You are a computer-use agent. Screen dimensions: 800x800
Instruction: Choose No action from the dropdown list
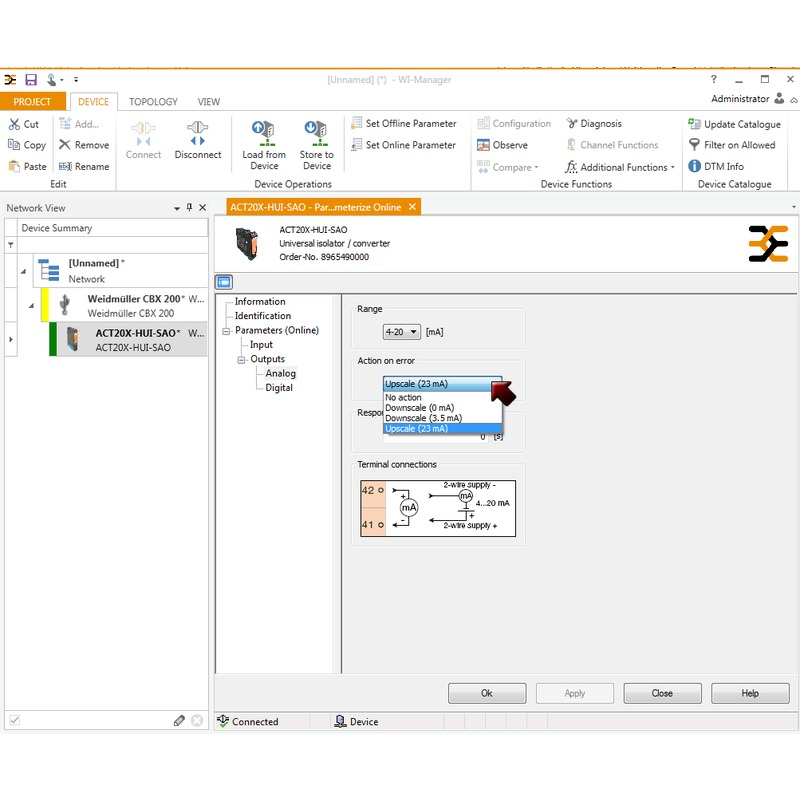pos(442,397)
